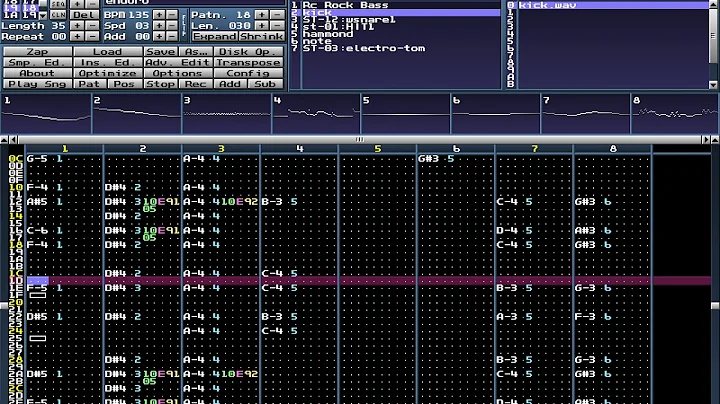Click the Zap button
The image size is (720, 404).
38,51
